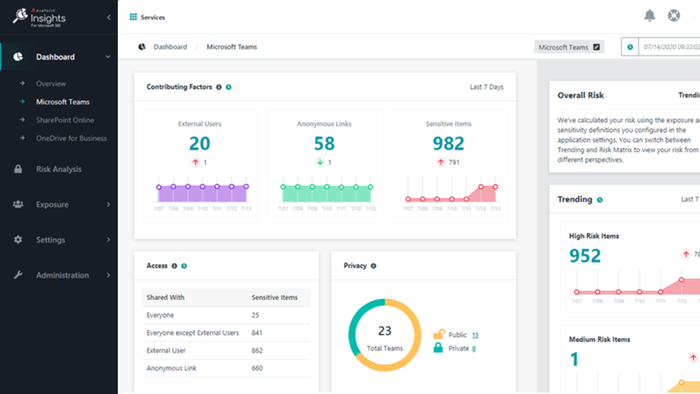This screenshot has height=394, width=700.
Task: Open the Services grid icon
Action: pos(133,17)
